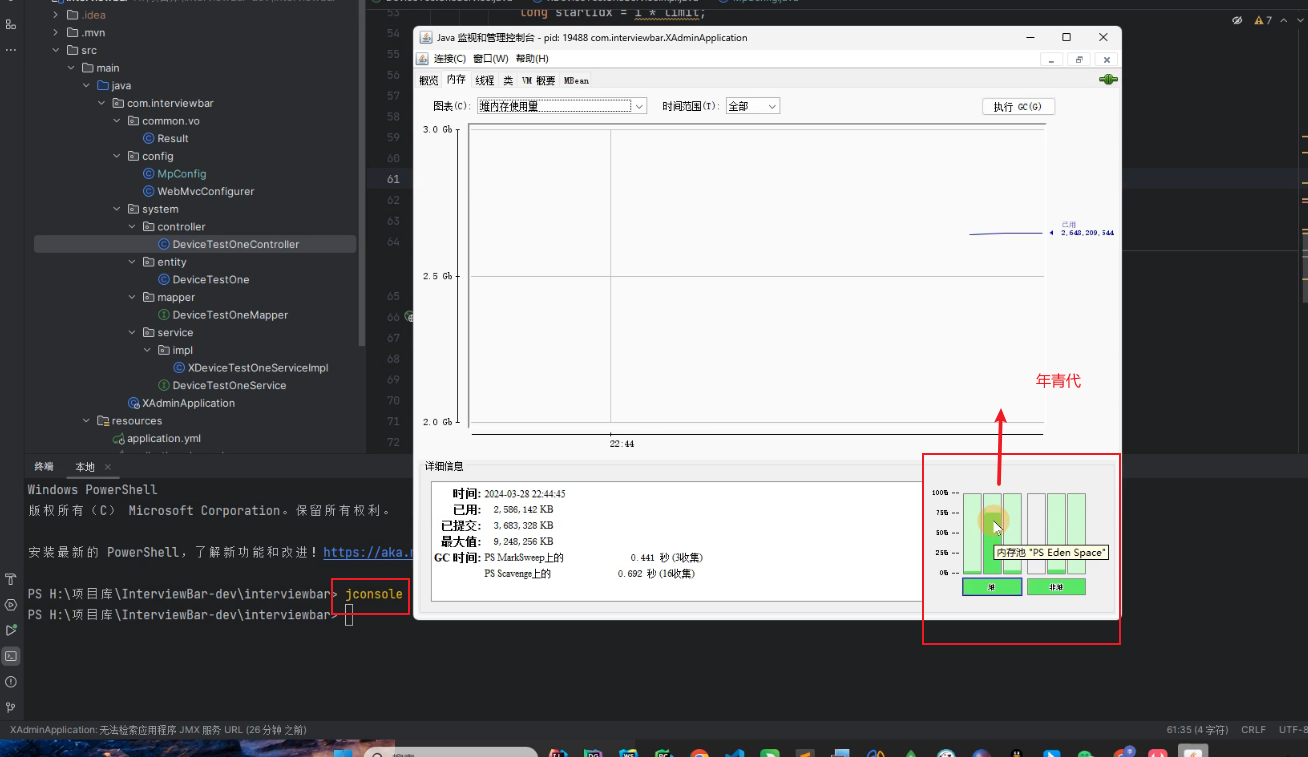Collapse the system package
Viewport: 1308px width, 757px height.
click(117, 209)
